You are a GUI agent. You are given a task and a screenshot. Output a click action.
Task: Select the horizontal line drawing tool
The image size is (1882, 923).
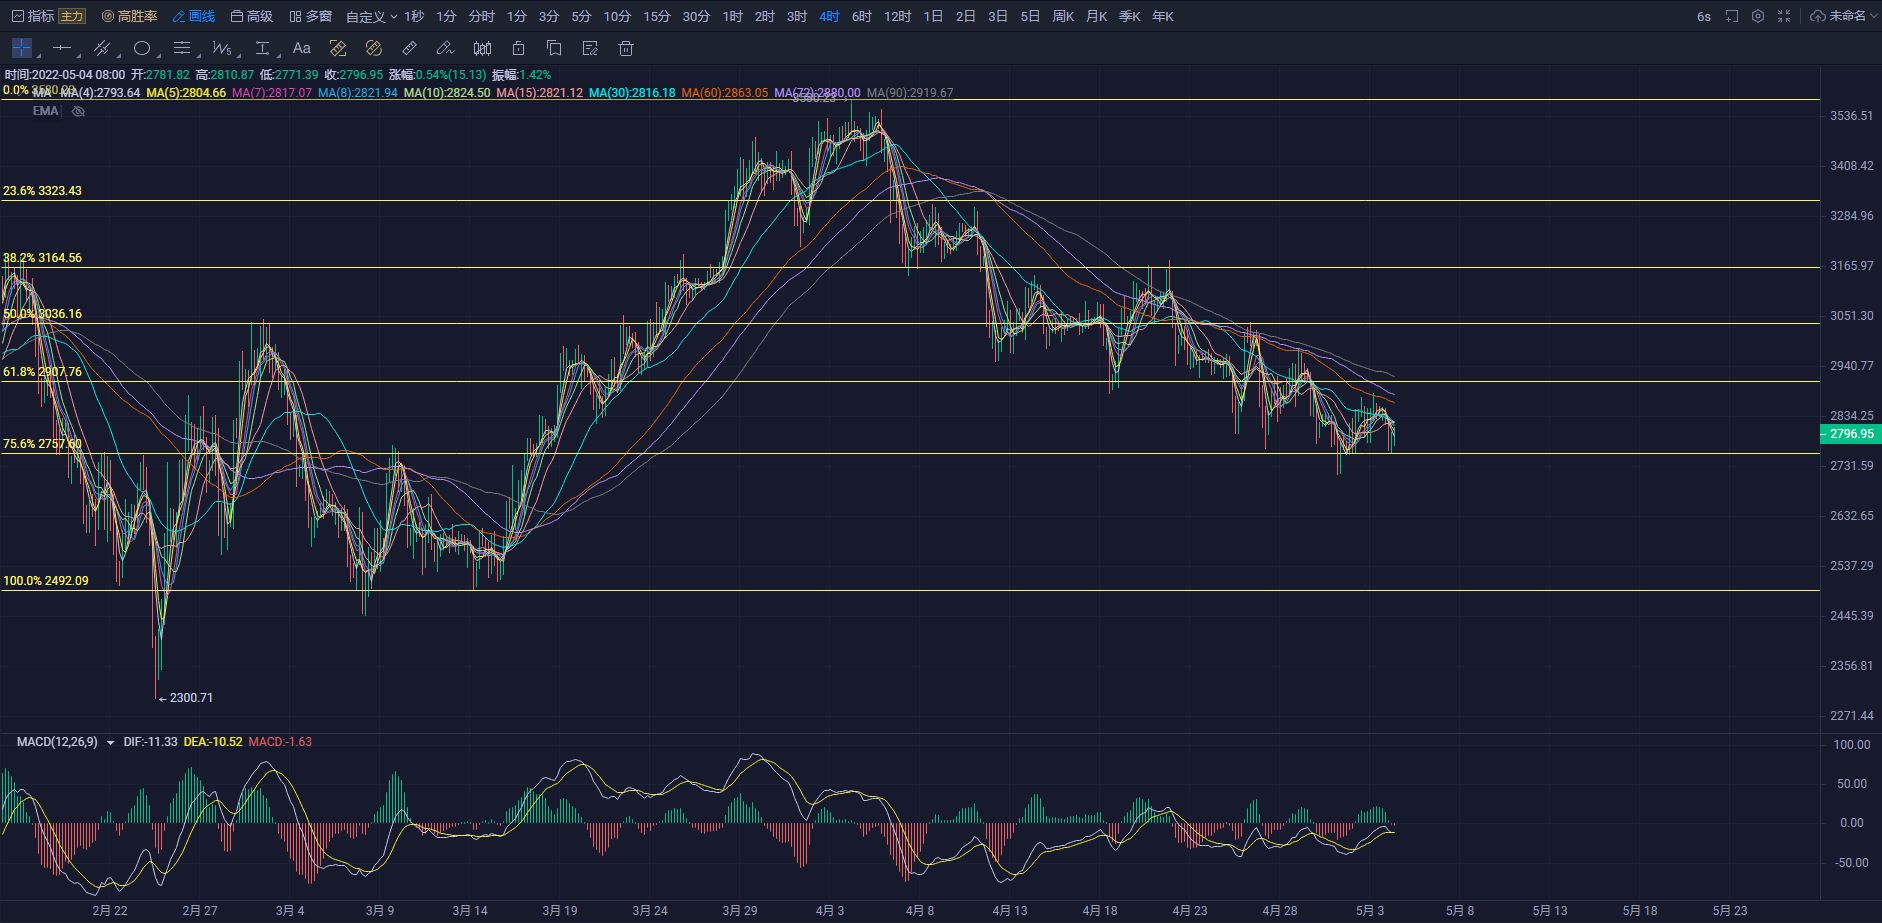pos(62,48)
